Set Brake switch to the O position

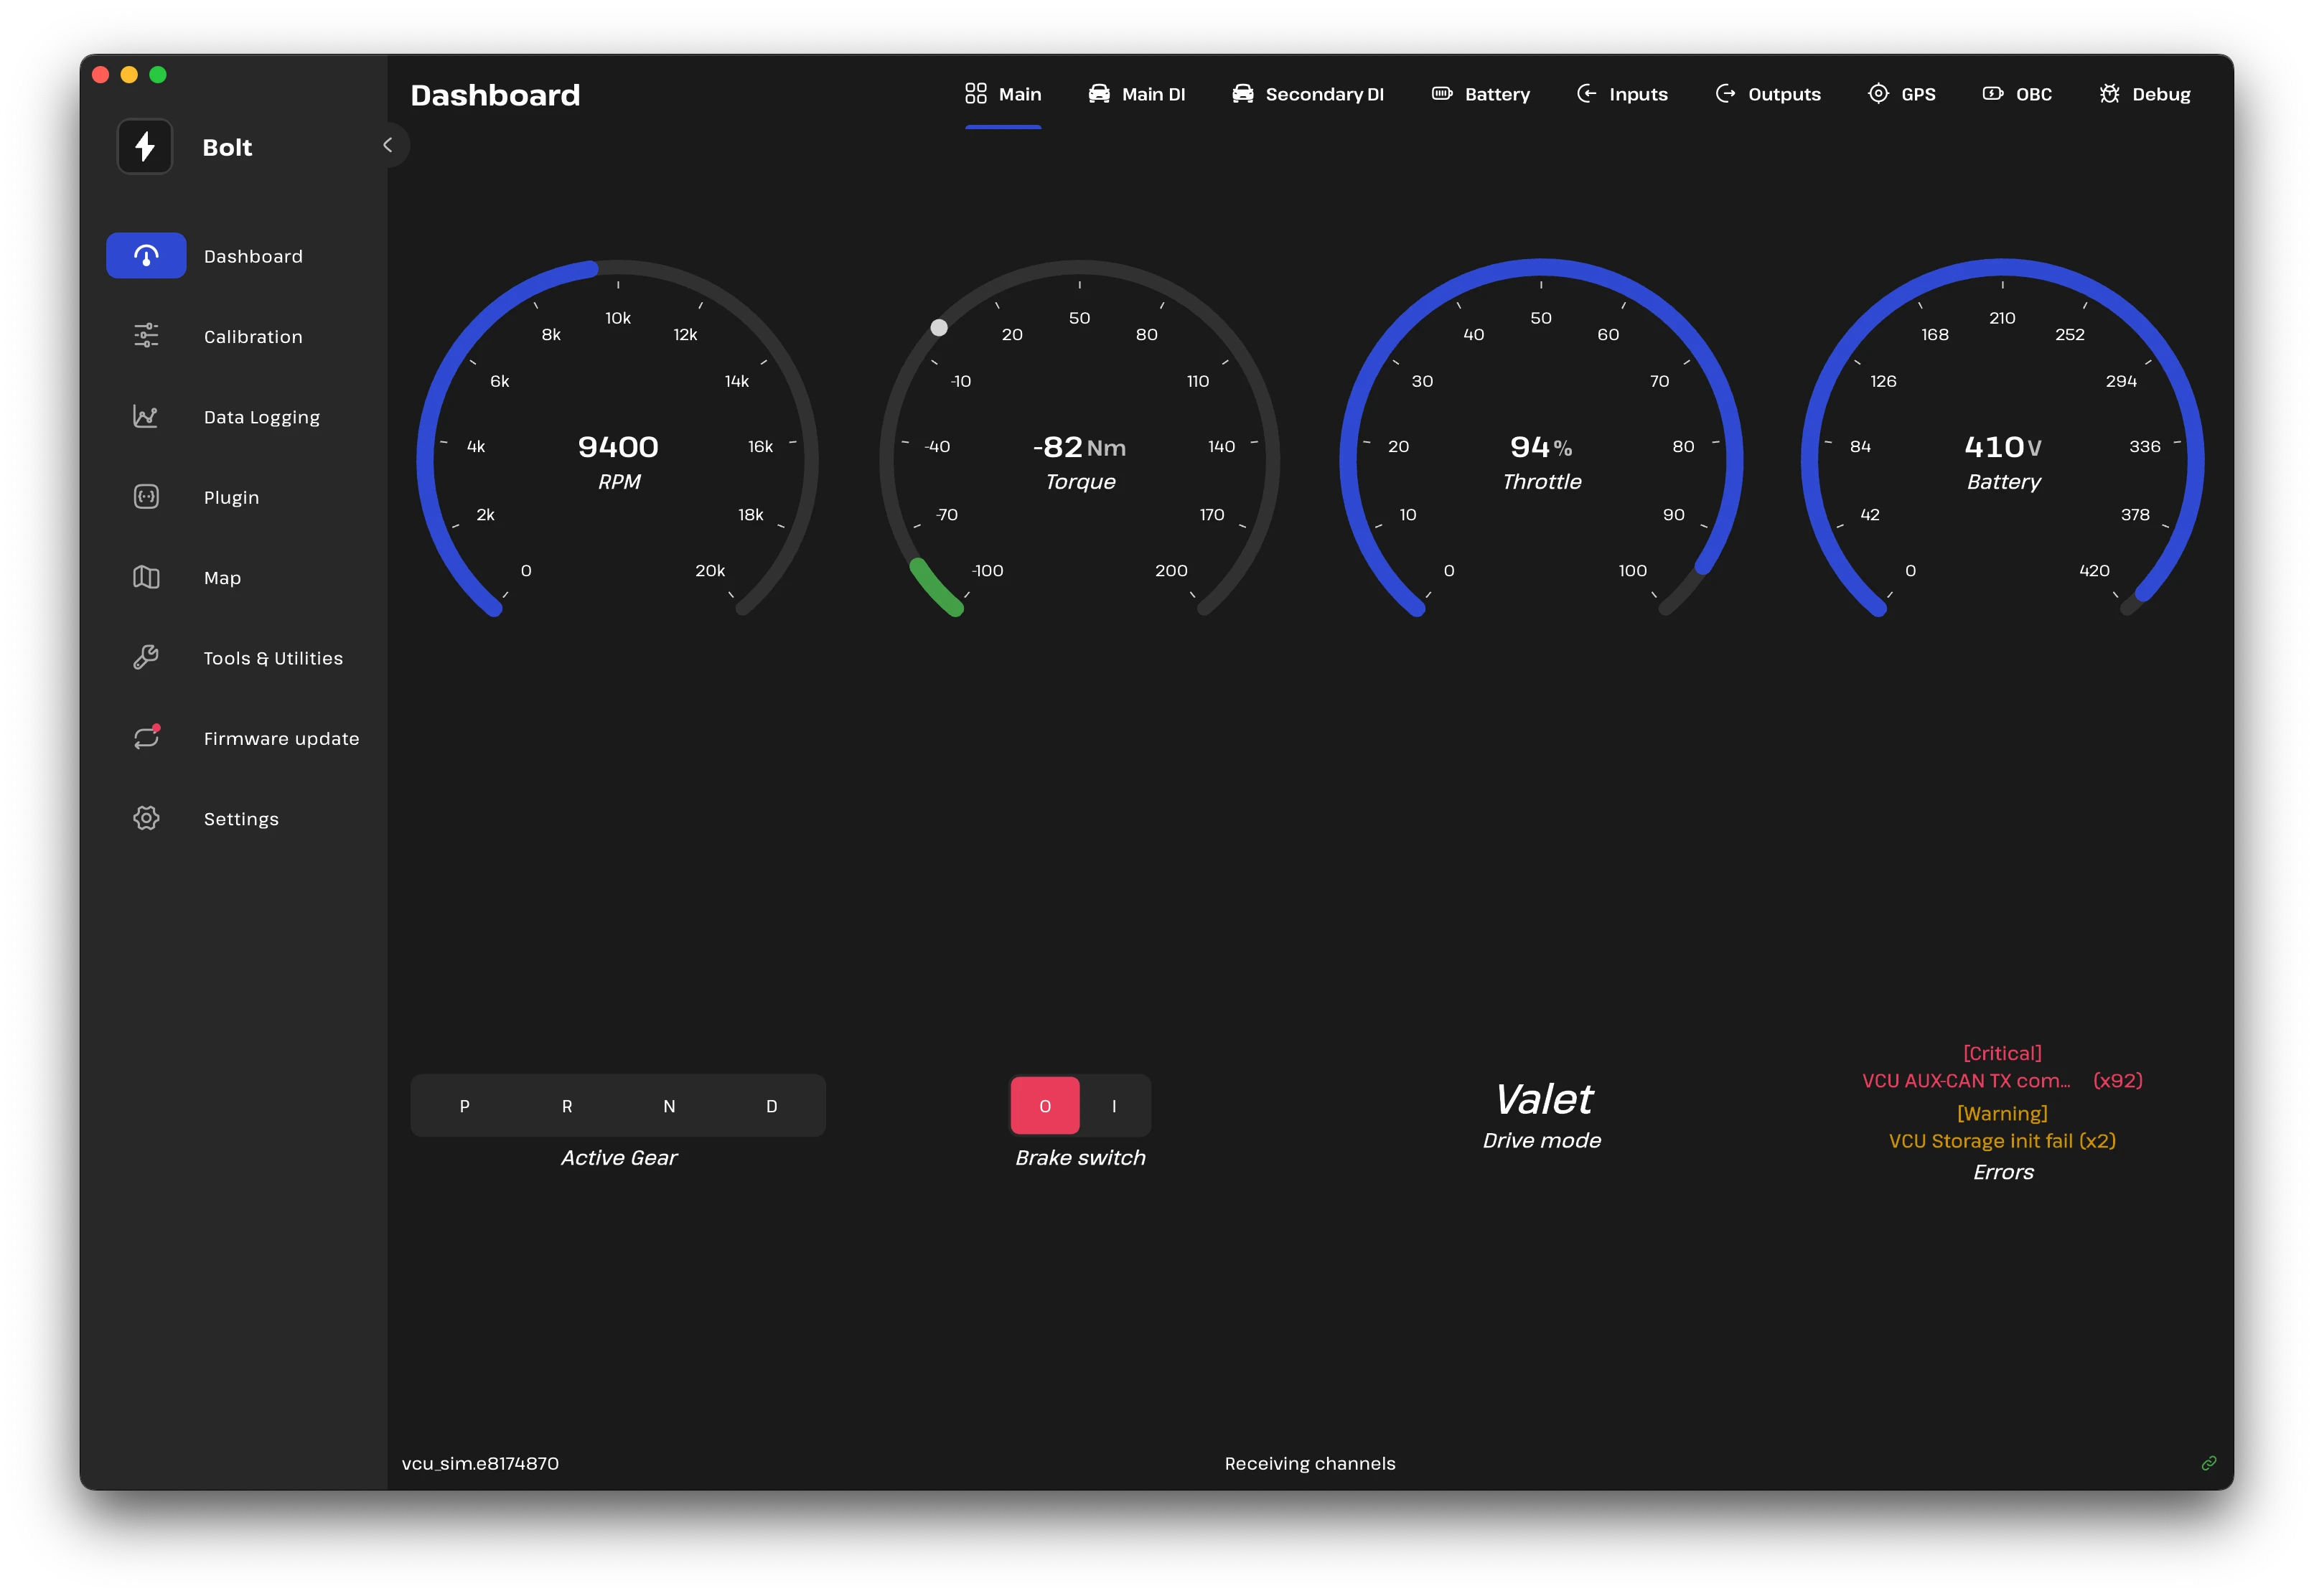coord(1045,1106)
